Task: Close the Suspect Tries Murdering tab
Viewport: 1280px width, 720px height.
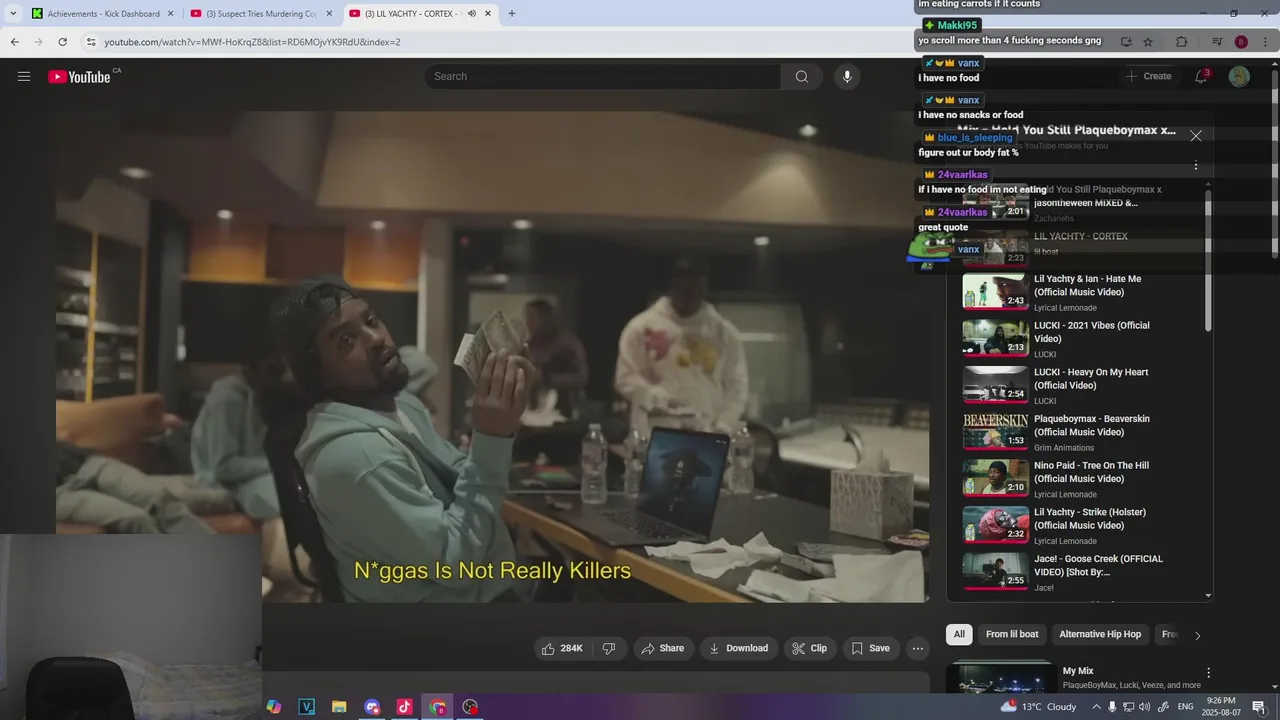Action: 328,14
